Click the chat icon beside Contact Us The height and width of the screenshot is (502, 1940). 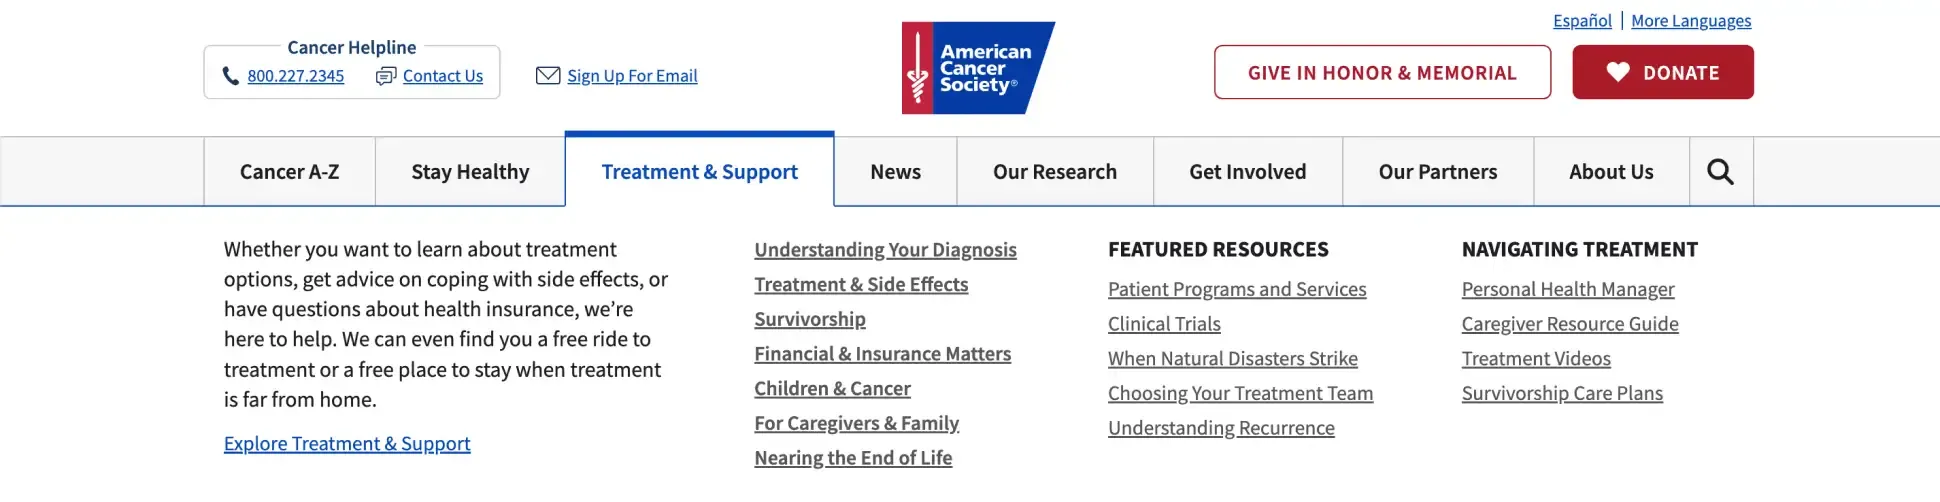click(386, 76)
